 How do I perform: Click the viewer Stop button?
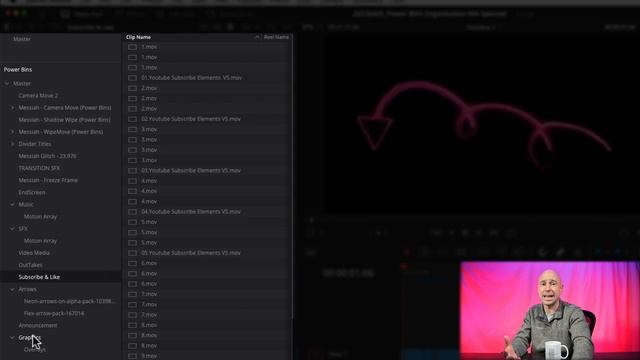465,233
